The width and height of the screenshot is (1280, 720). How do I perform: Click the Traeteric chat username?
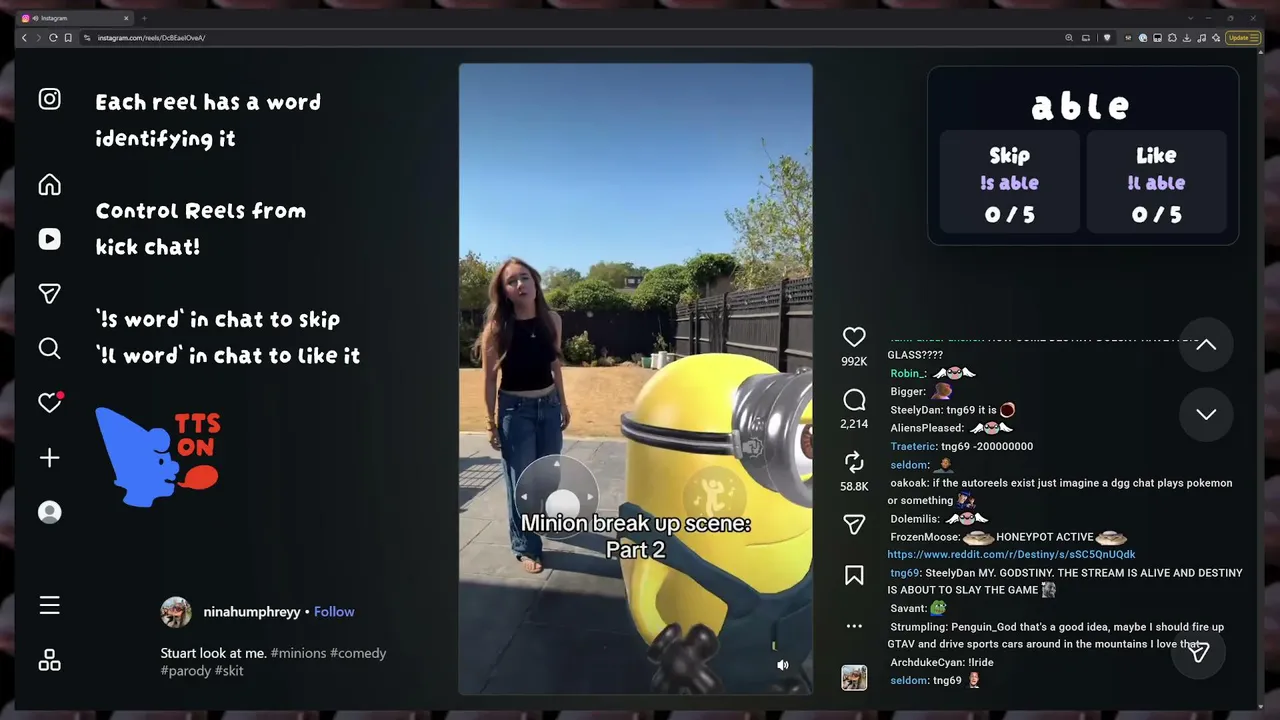click(914, 446)
